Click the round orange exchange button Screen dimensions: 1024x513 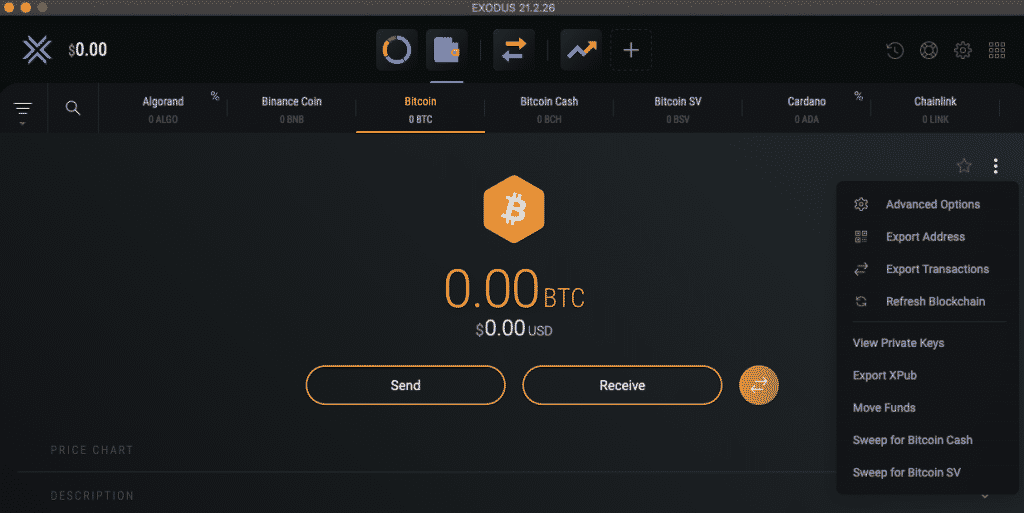pos(758,385)
